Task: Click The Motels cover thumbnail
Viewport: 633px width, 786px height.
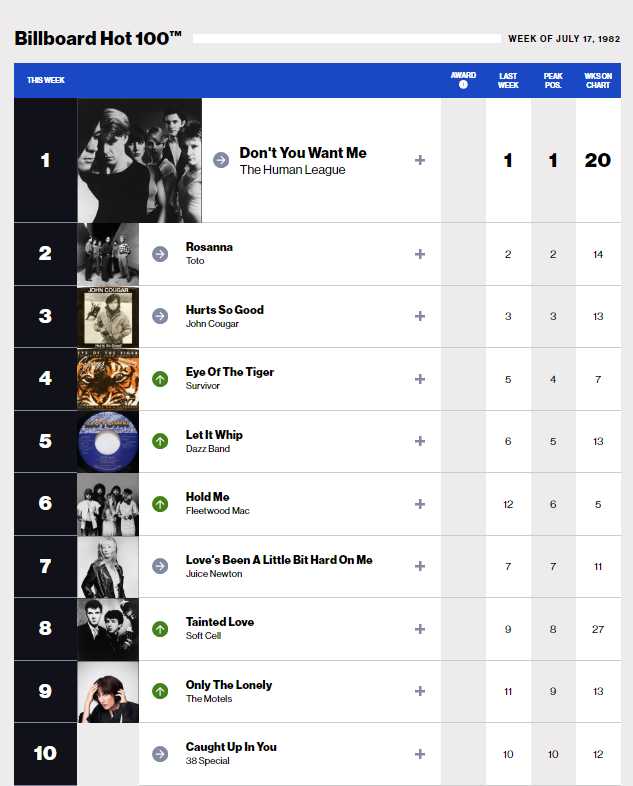Action: point(108,691)
